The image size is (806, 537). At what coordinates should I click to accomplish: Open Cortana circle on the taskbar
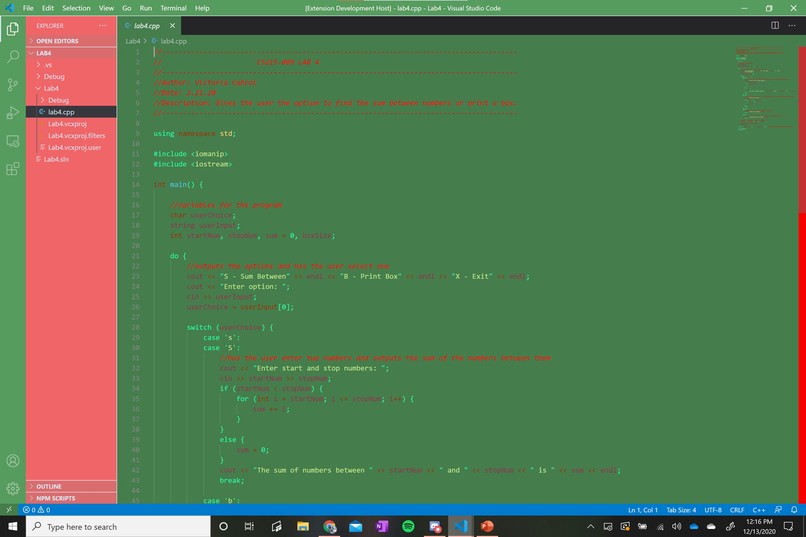[x=223, y=526]
